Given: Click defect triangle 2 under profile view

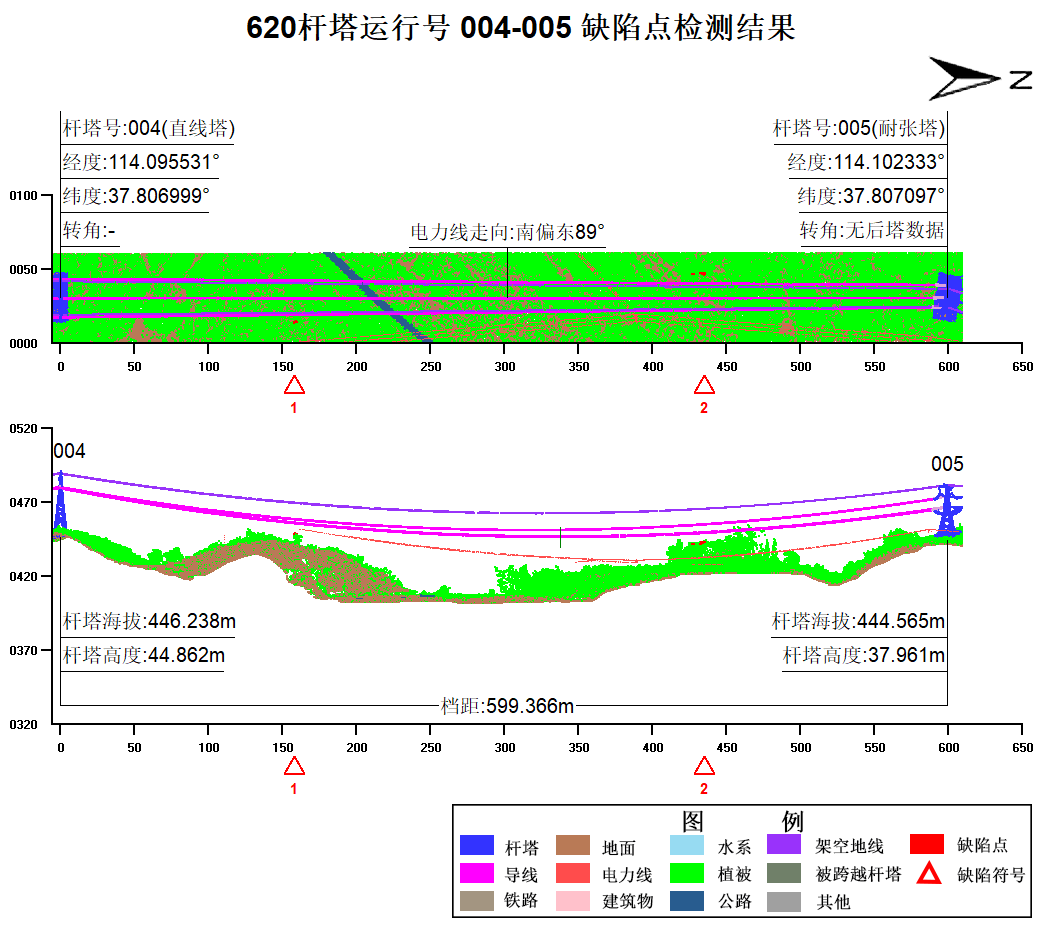Looking at the screenshot, I should pos(704,766).
